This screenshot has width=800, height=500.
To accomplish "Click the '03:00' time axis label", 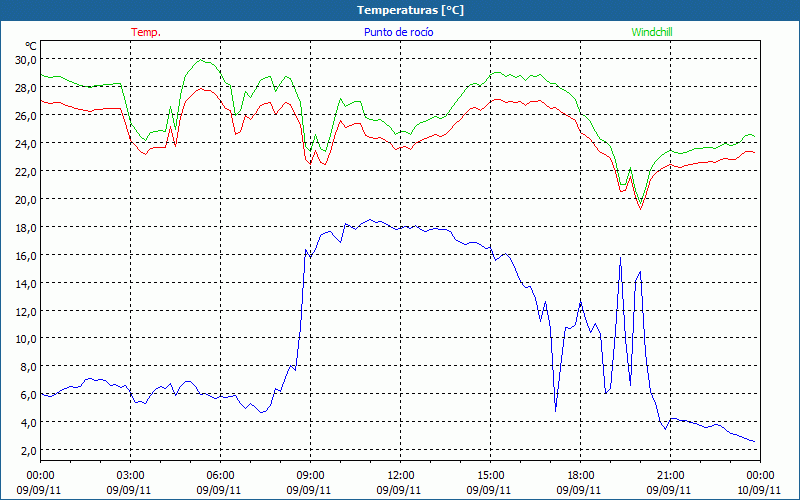I will [131, 476].
